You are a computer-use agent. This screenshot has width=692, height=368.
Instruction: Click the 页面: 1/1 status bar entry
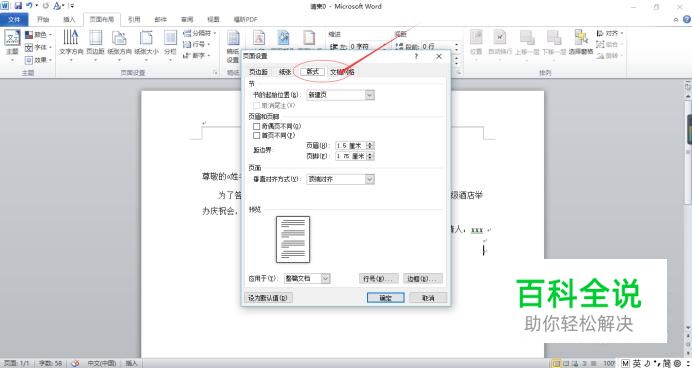17,363
